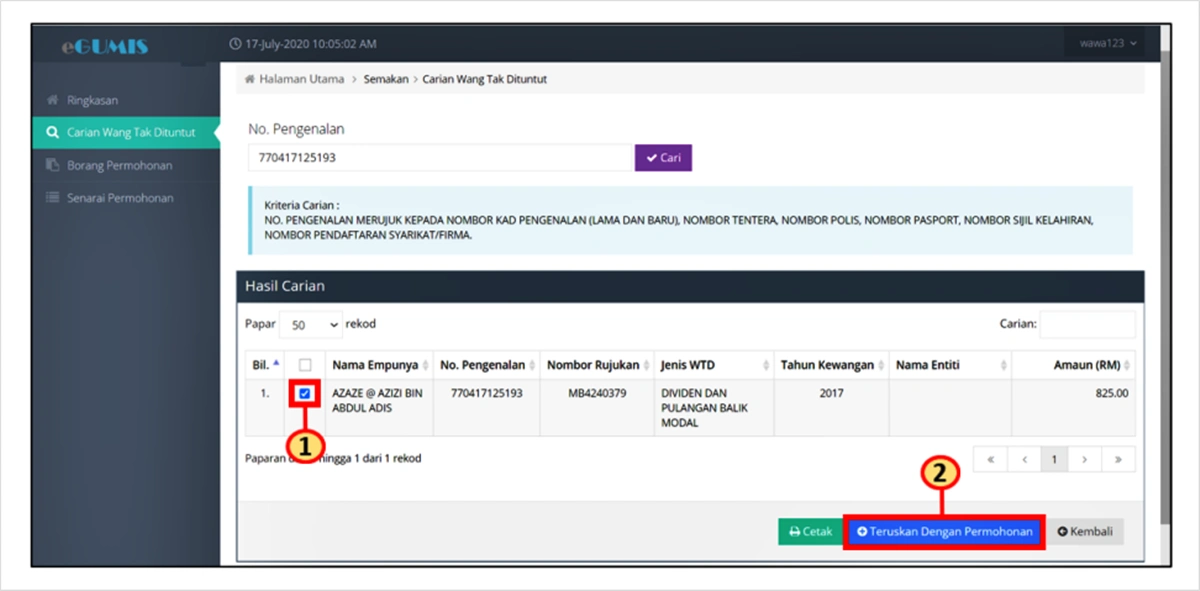1200x591 pixels.
Task: Expand the Papar records-per-page dropdown
Action: coord(311,325)
